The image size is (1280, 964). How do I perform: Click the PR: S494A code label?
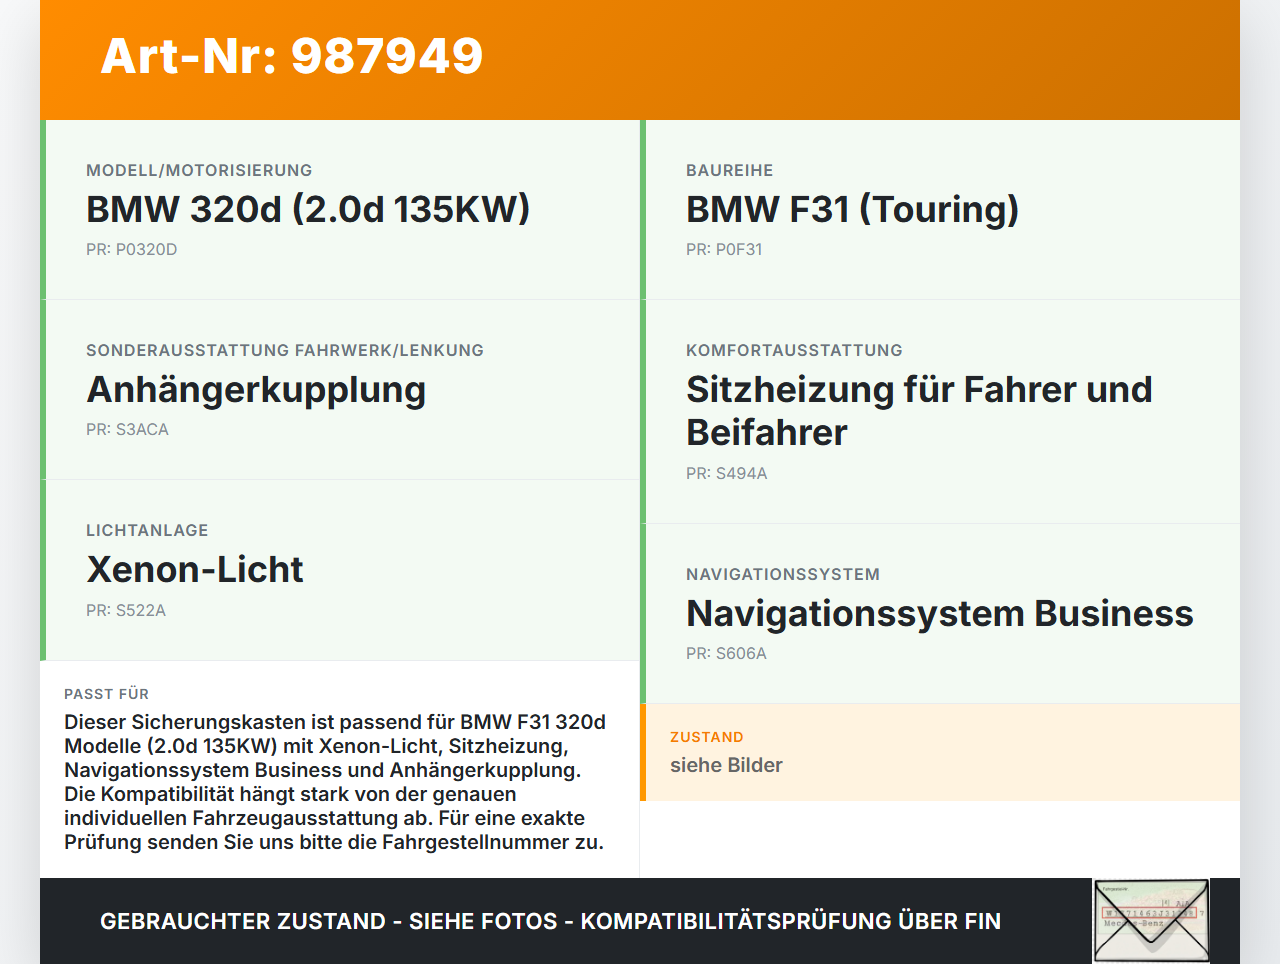[x=726, y=473]
